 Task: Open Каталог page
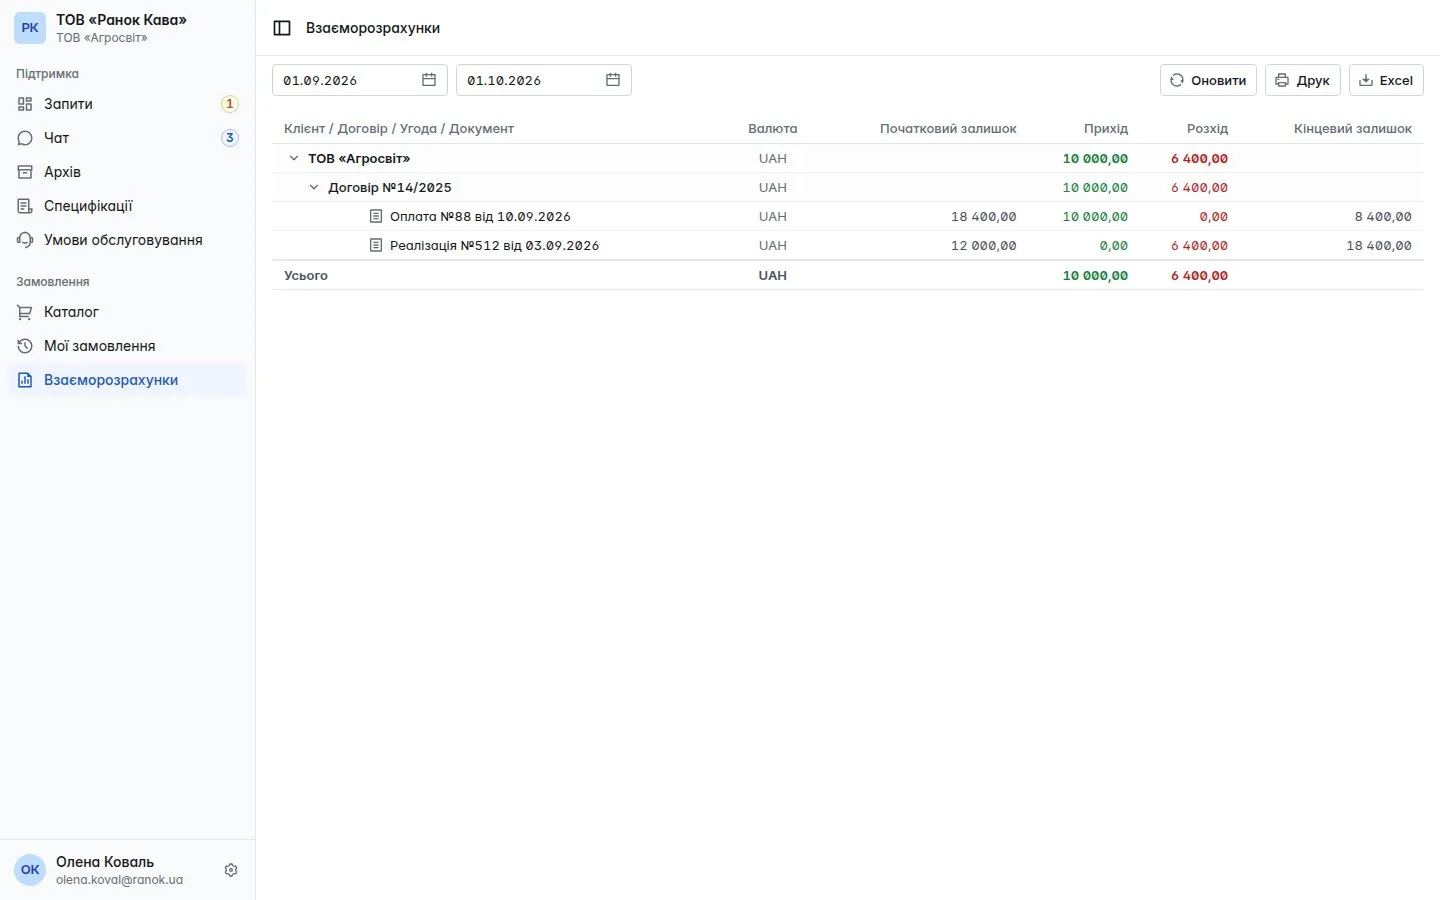pyautogui.click(x=127, y=312)
